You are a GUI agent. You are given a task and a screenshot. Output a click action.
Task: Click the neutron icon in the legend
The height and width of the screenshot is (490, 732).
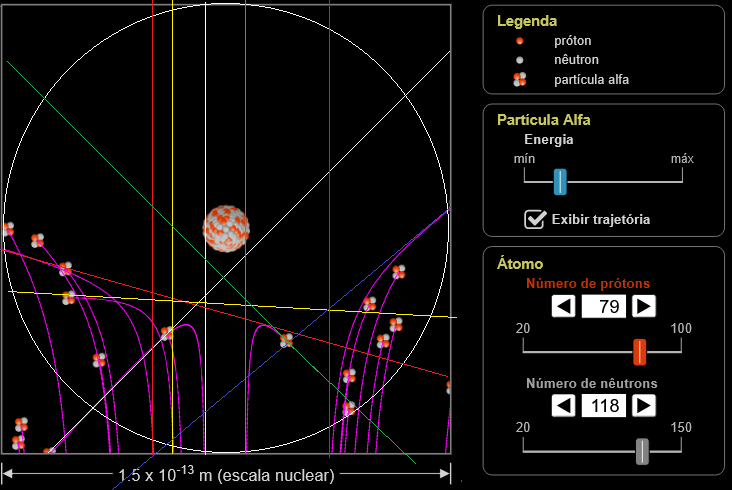click(519, 60)
